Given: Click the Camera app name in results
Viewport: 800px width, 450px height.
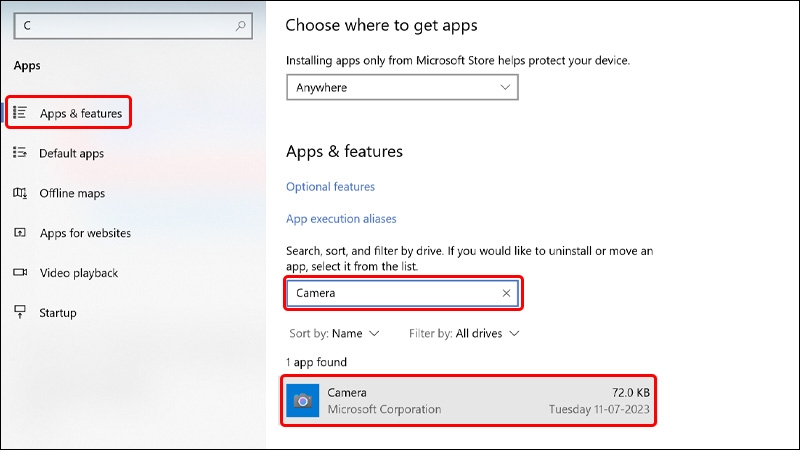Looking at the screenshot, I should [347, 392].
